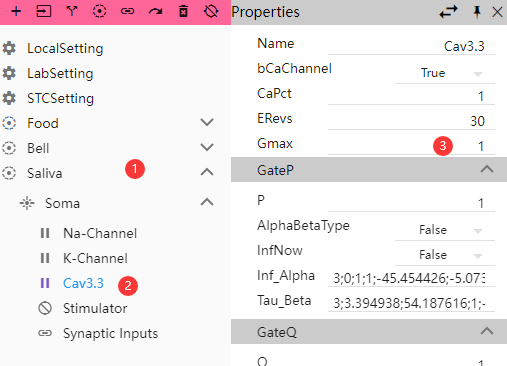Screen dimensions: 507x366
Task: Click the curved redo arrow toolbar icon
Action: point(155,12)
